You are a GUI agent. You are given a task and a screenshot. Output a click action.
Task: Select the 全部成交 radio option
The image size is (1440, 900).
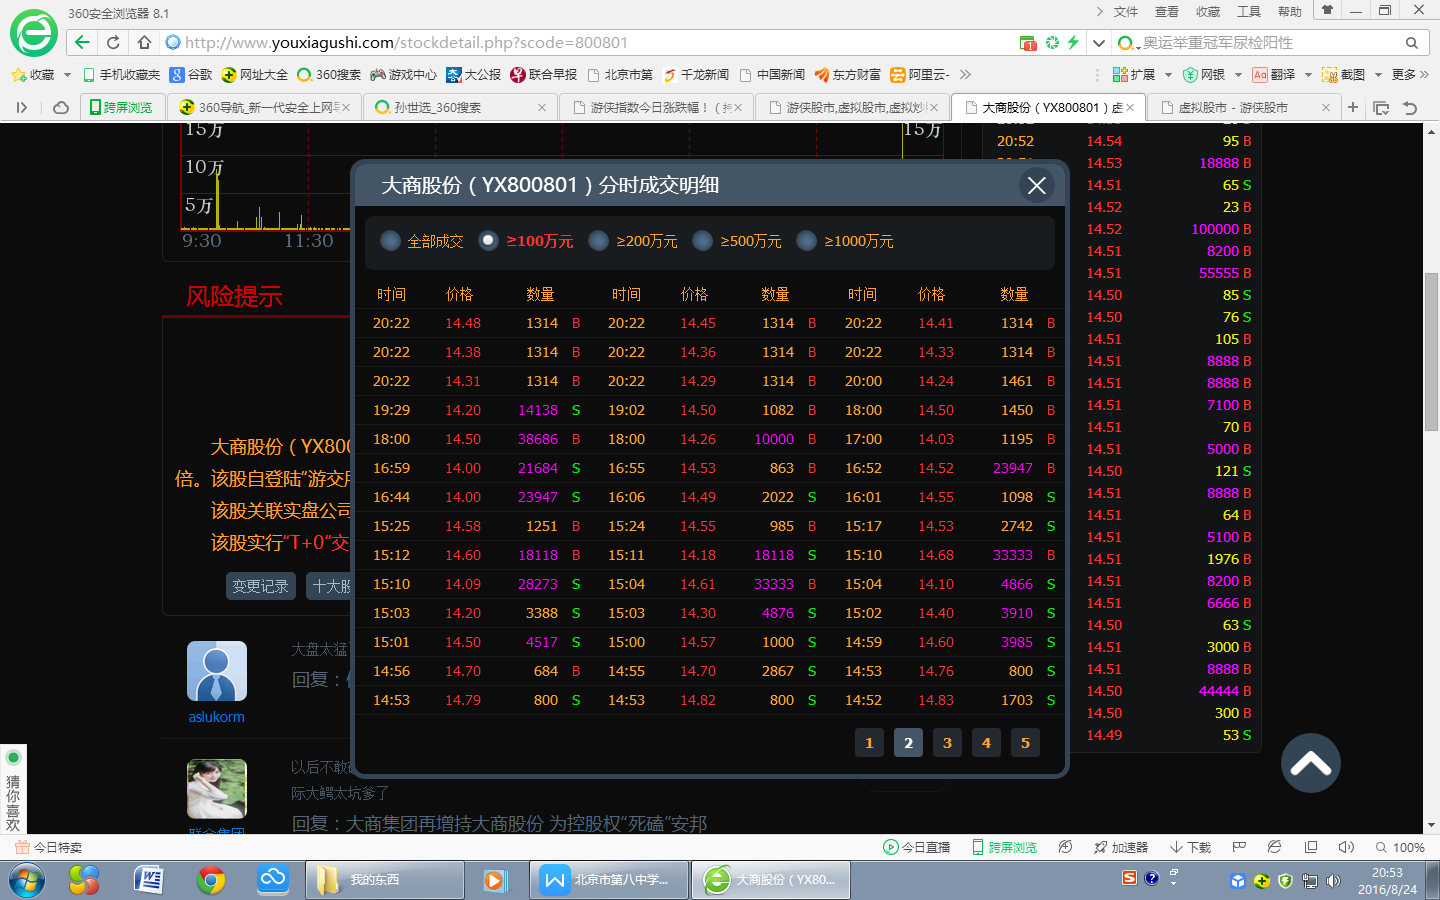click(x=391, y=241)
